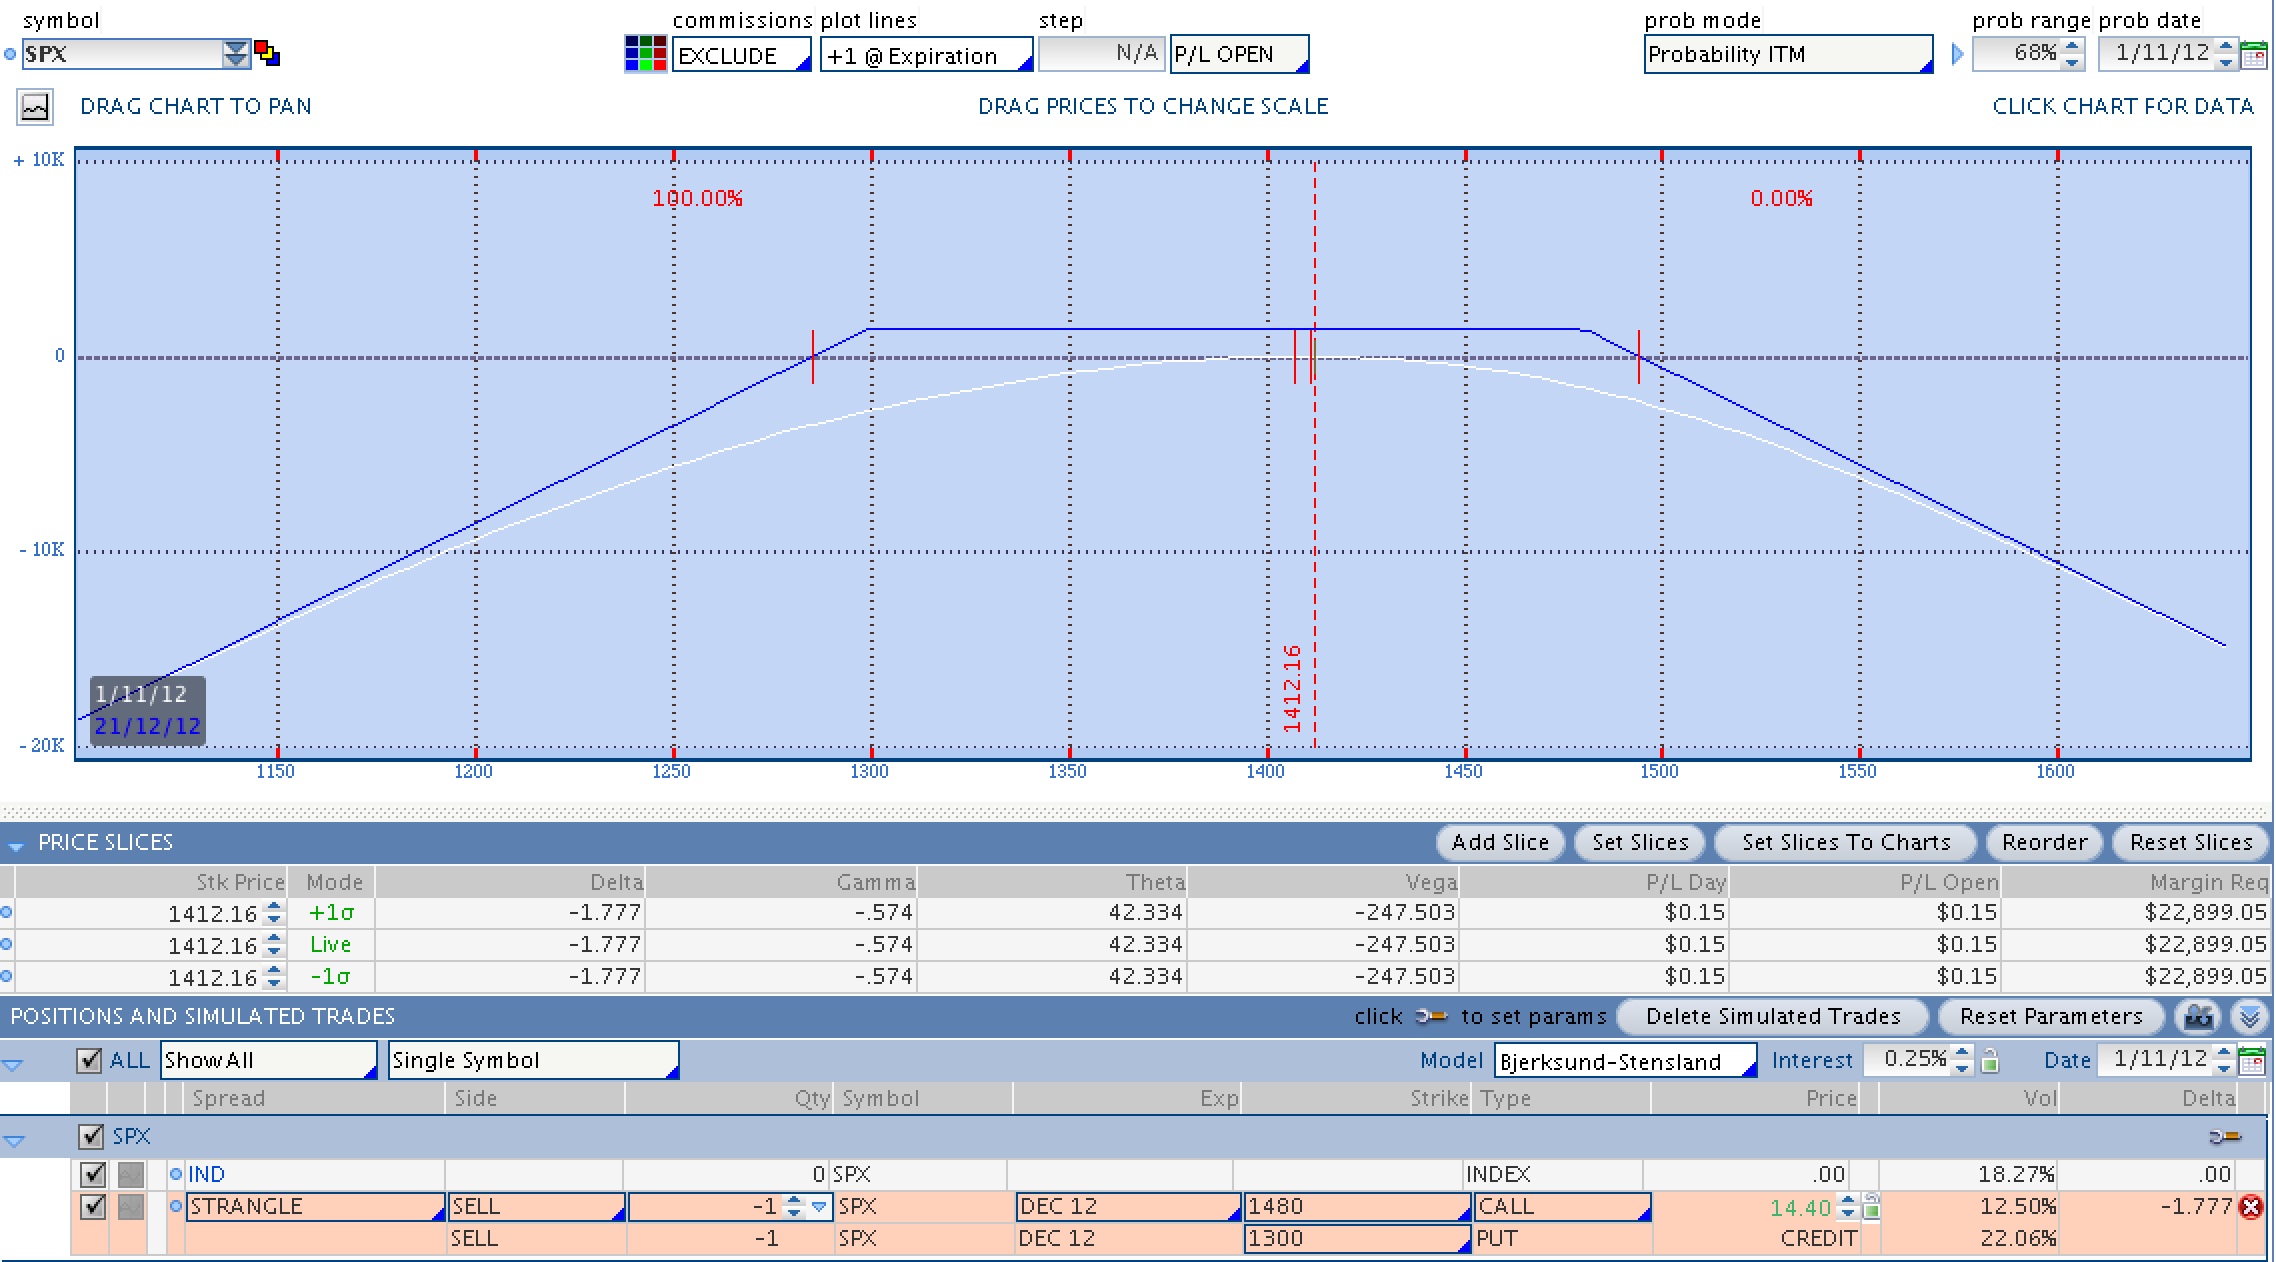Open the Probability ITM prob mode dropdown

click(1788, 55)
